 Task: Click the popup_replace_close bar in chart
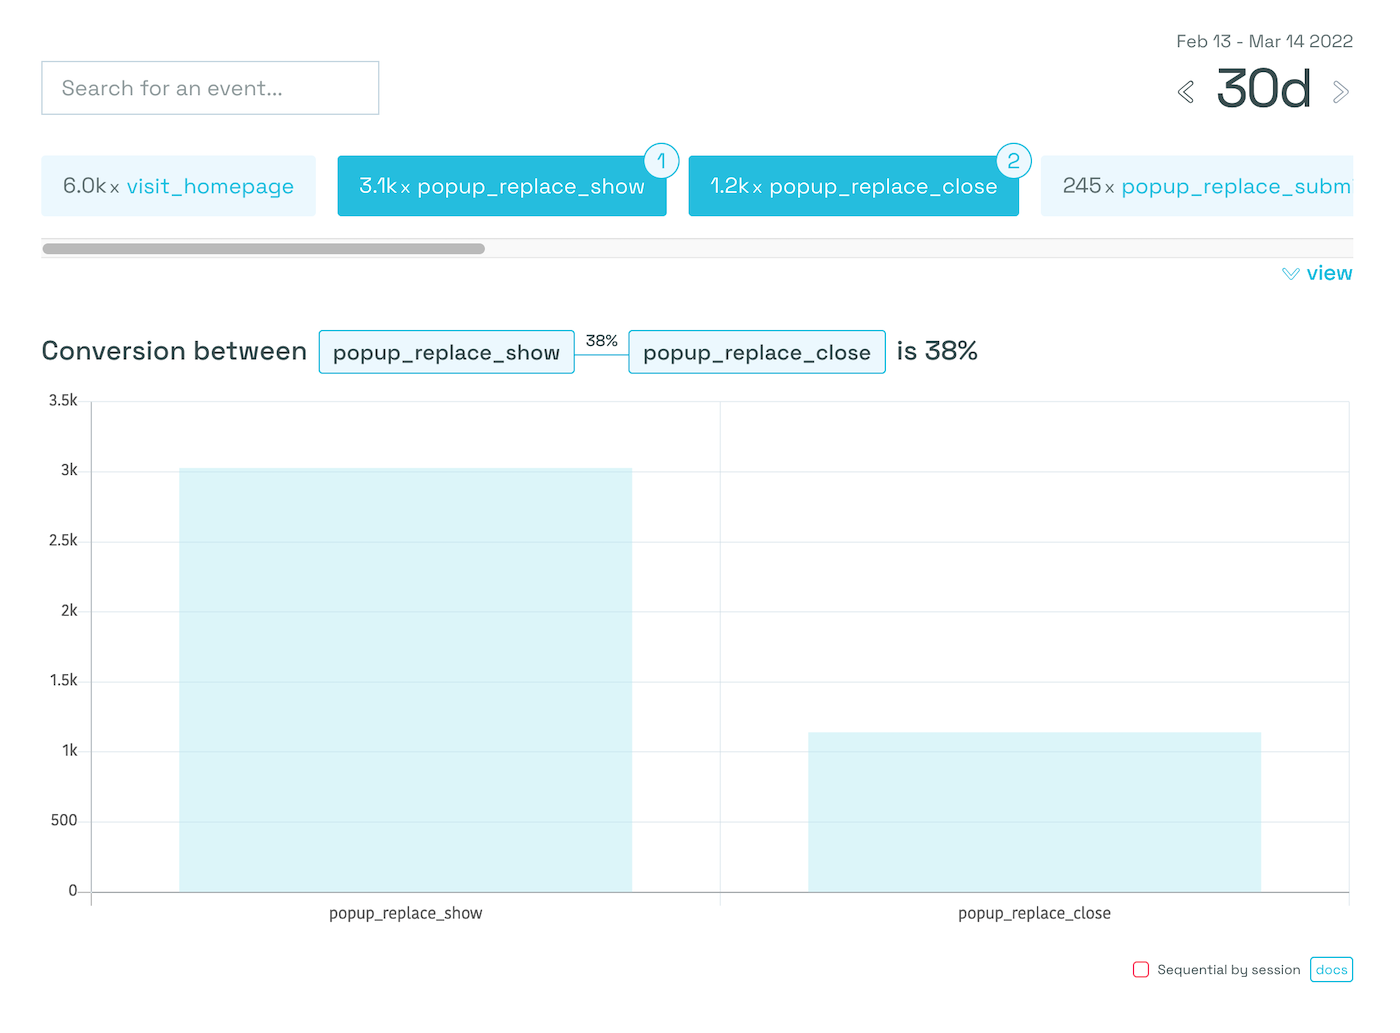click(1034, 811)
